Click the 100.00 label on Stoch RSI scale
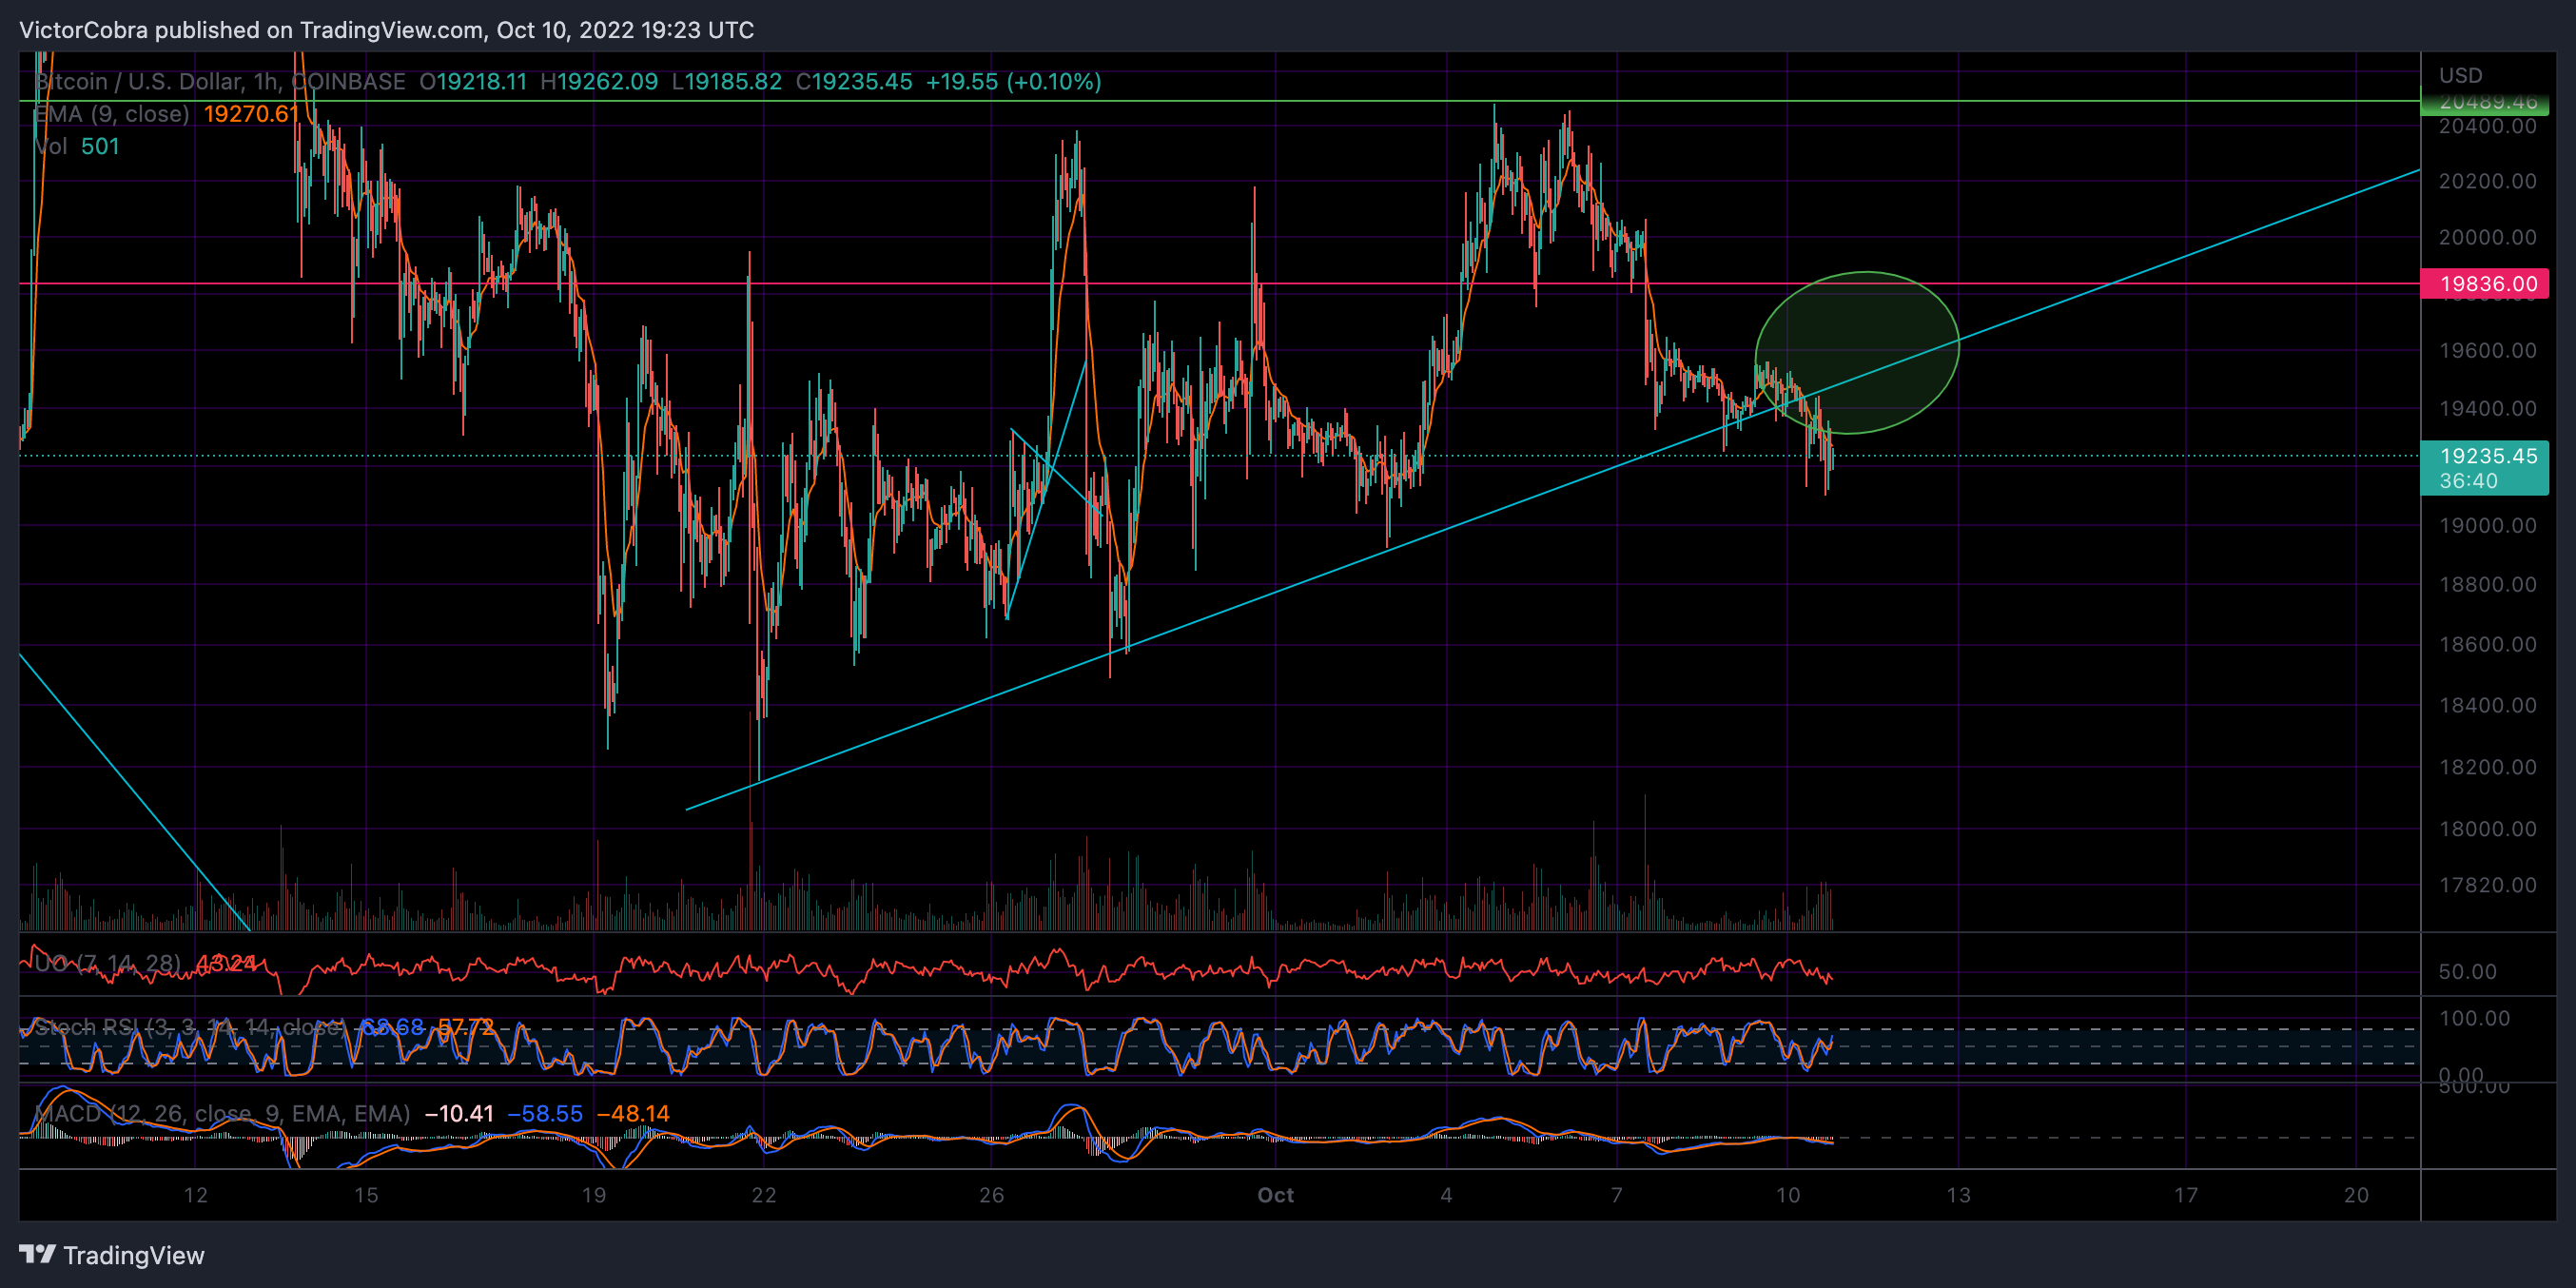Viewport: 2576px width, 1288px height. 2474,1018
